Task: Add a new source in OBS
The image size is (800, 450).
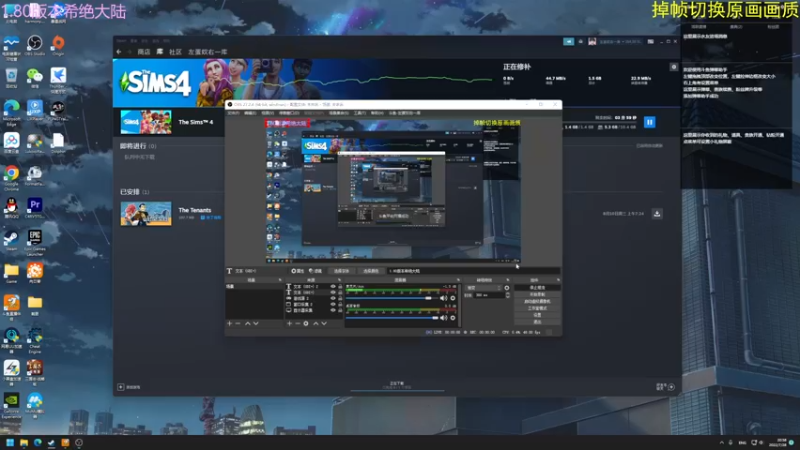Action: [289, 323]
